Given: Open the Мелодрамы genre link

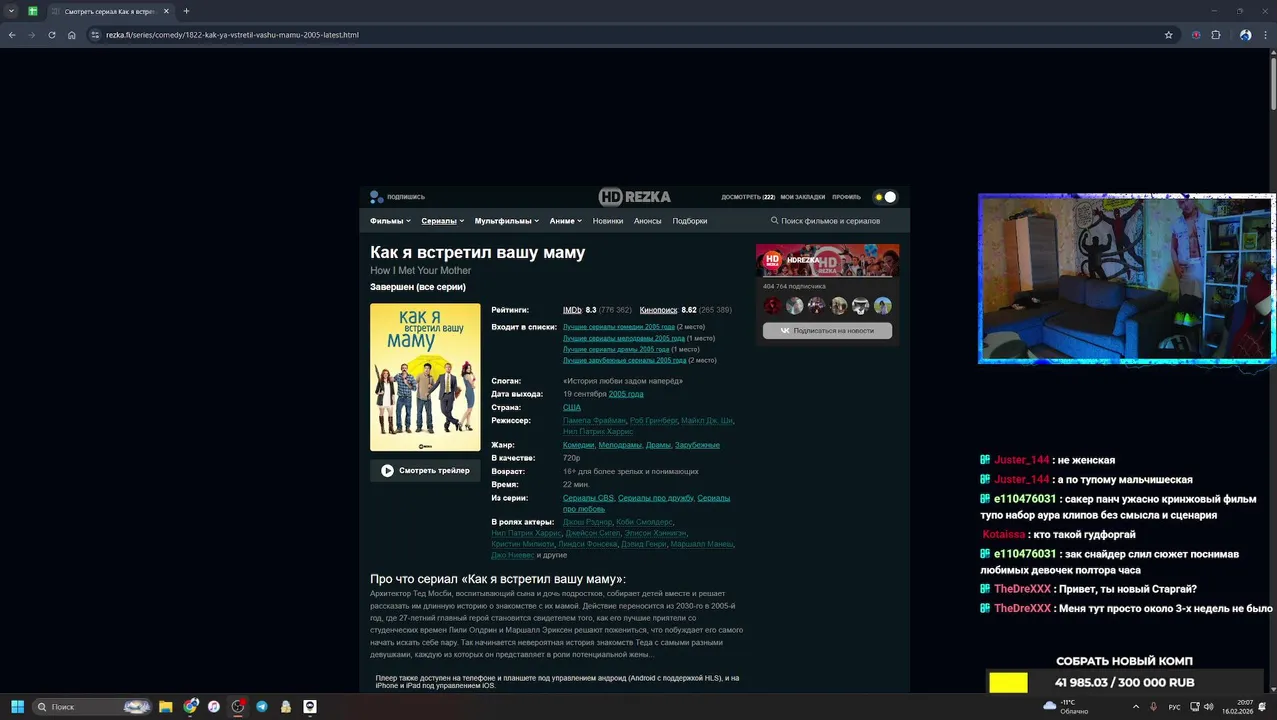Looking at the screenshot, I should [620, 445].
